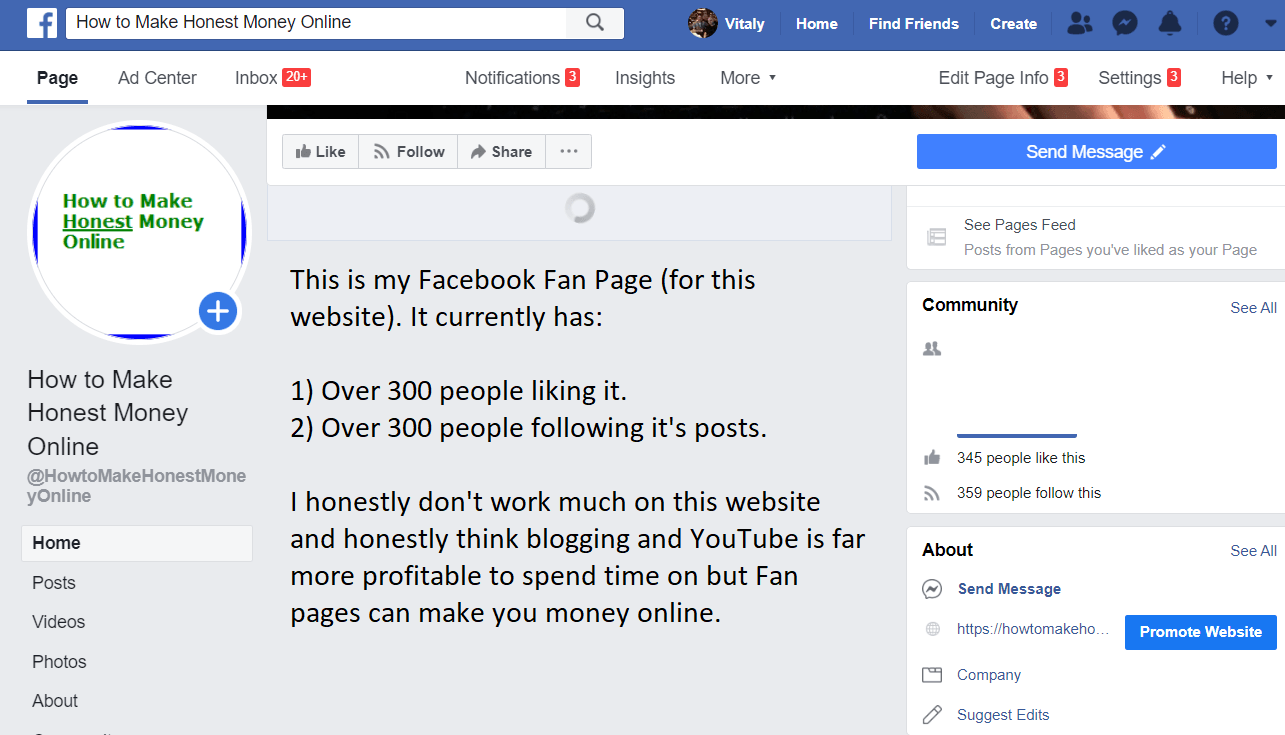Click the pencil icon for Suggest Edits
The height and width of the screenshot is (735, 1285).
pyautogui.click(x=932, y=714)
